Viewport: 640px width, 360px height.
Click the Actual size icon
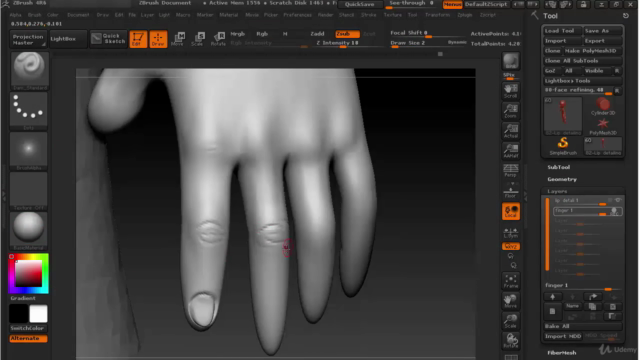511,131
